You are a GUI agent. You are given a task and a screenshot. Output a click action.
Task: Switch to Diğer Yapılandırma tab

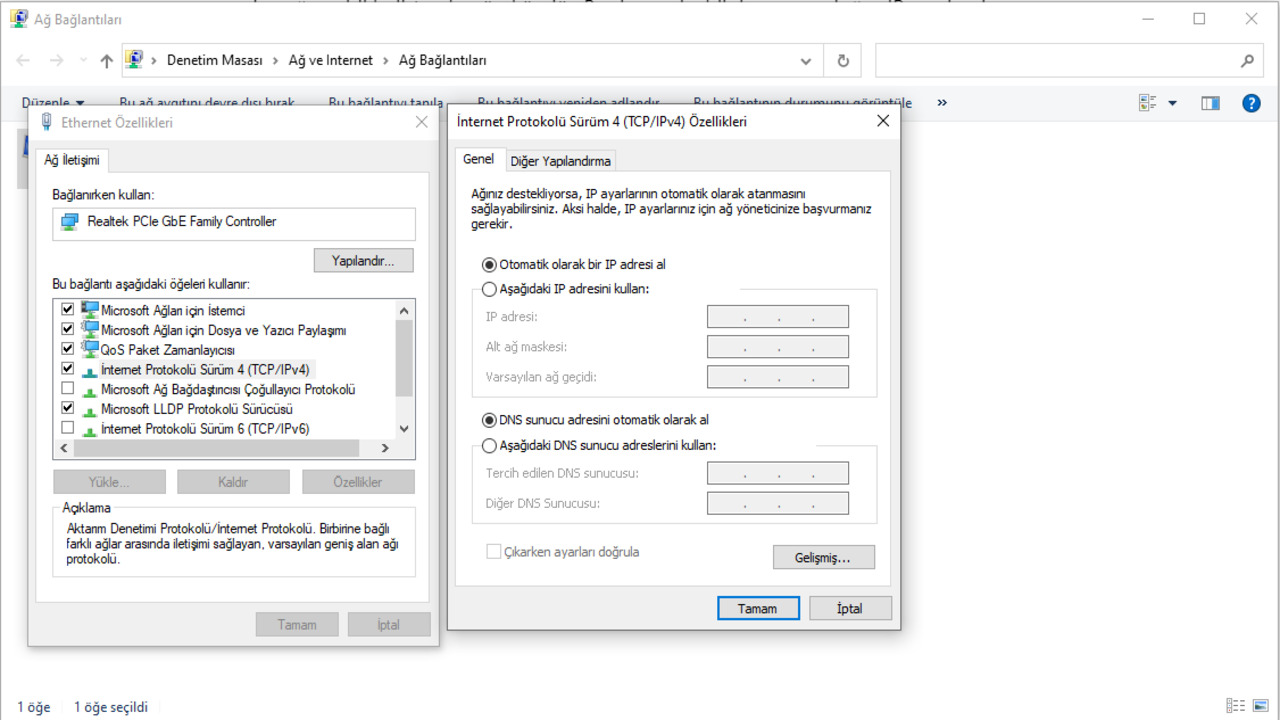click(x=560, y=161)
